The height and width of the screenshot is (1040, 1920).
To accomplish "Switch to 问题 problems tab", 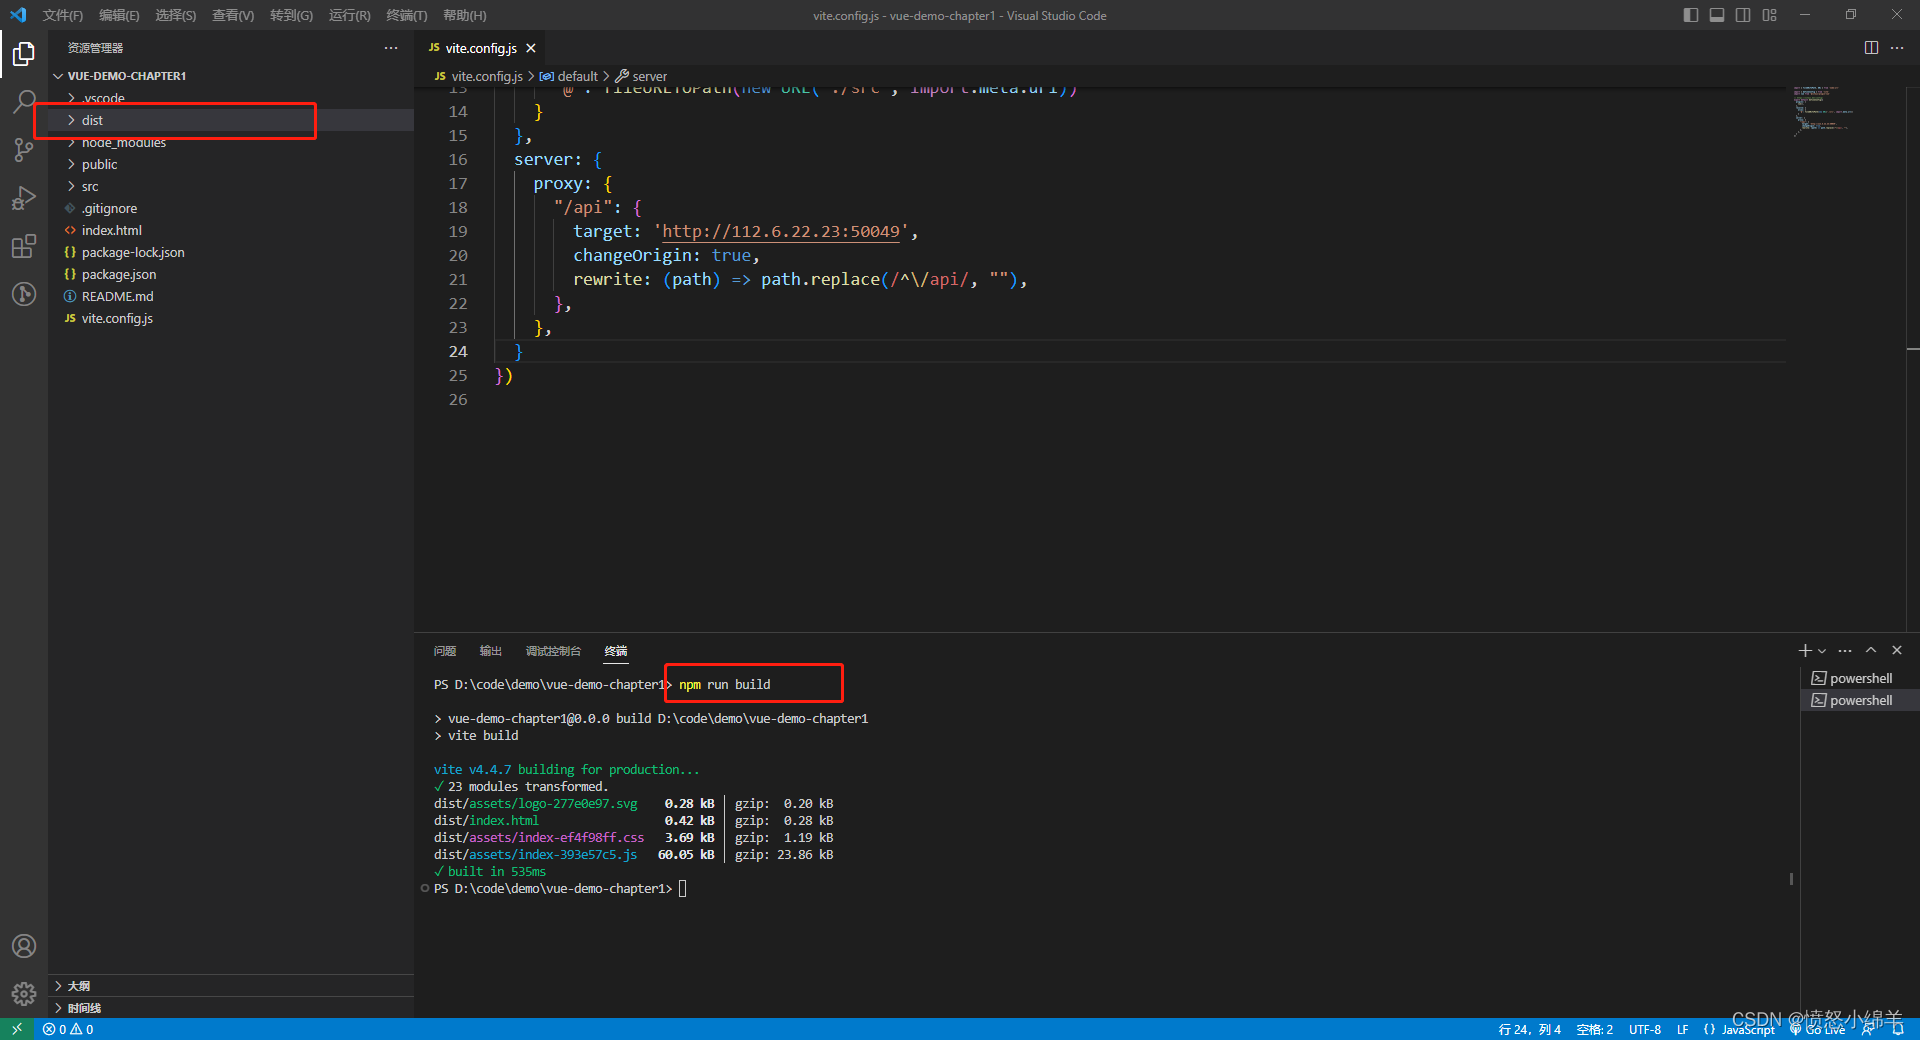I will coord(445,651).
